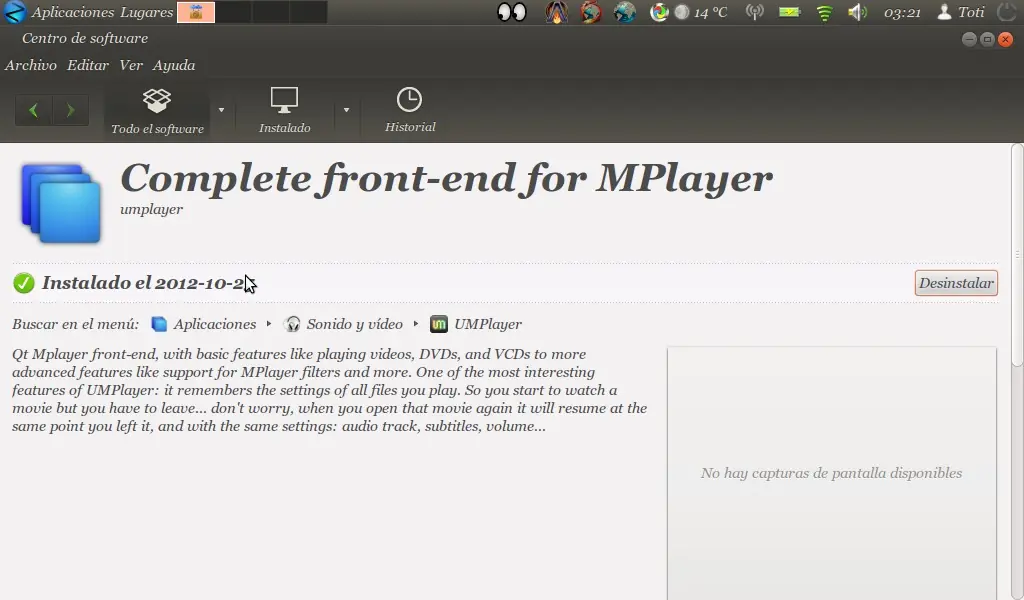
Task: Open the Archivo menu
Action: tap(31, 65)
